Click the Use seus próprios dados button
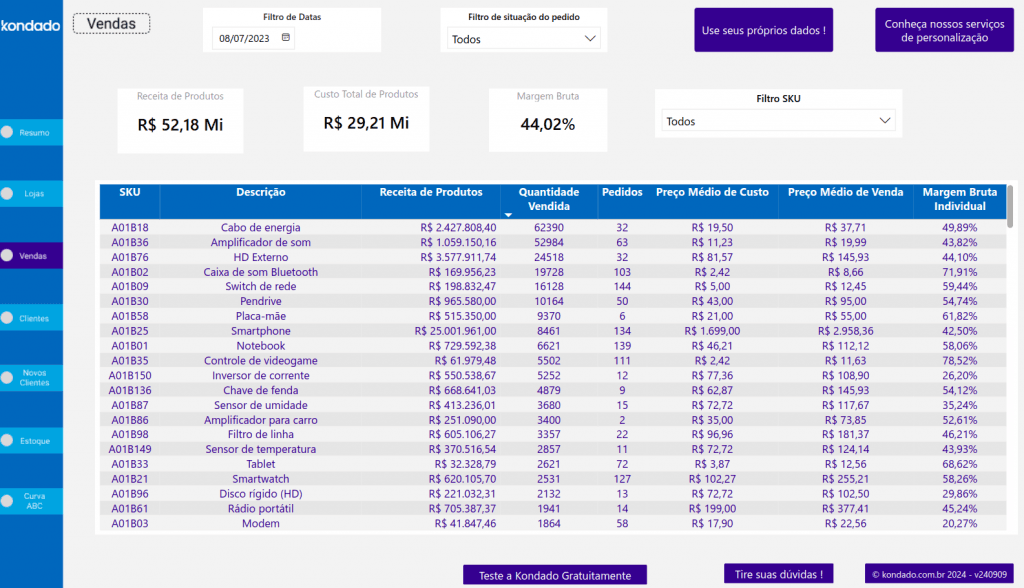The height and width of the screenshot is (588, 1024). [763, 30]
